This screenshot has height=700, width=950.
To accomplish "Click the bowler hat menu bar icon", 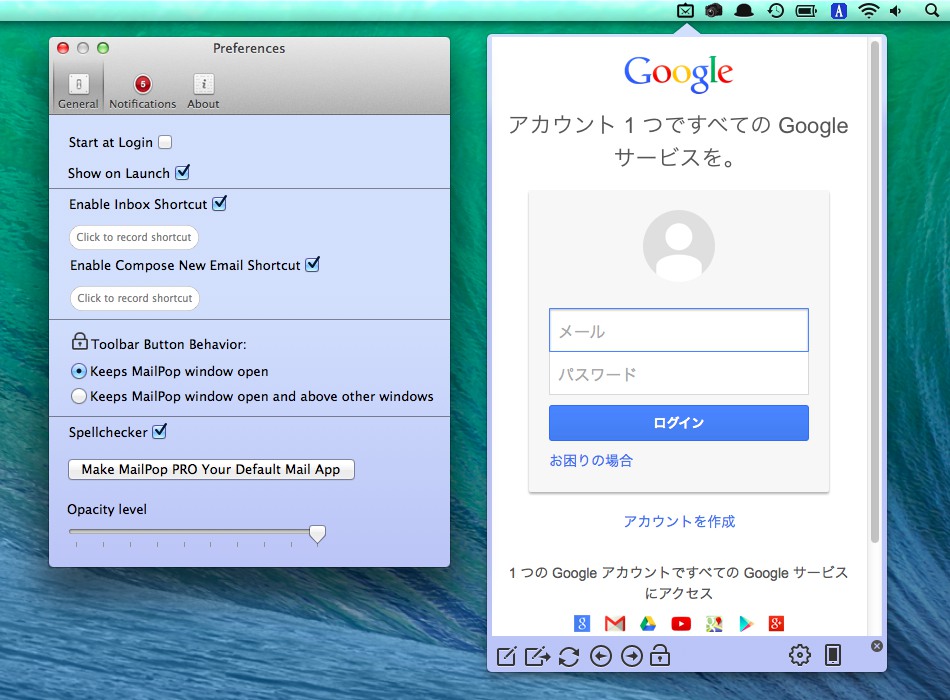I will pyautogui.click(x=743, y=11).
